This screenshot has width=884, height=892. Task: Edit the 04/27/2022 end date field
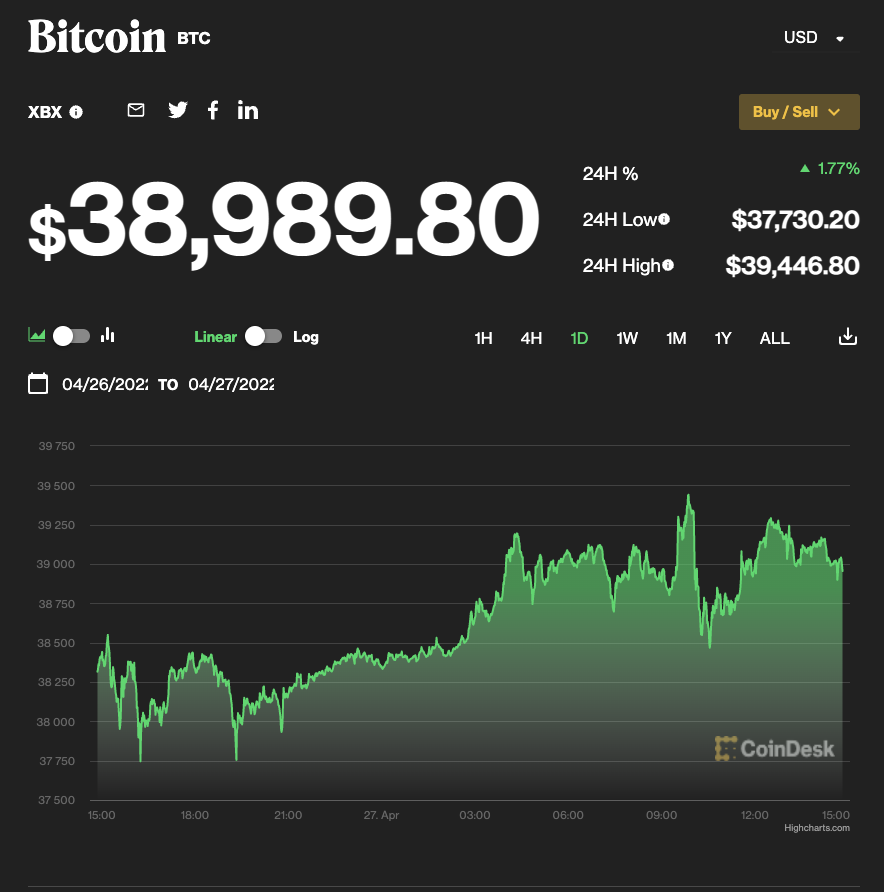click(231, 384)
